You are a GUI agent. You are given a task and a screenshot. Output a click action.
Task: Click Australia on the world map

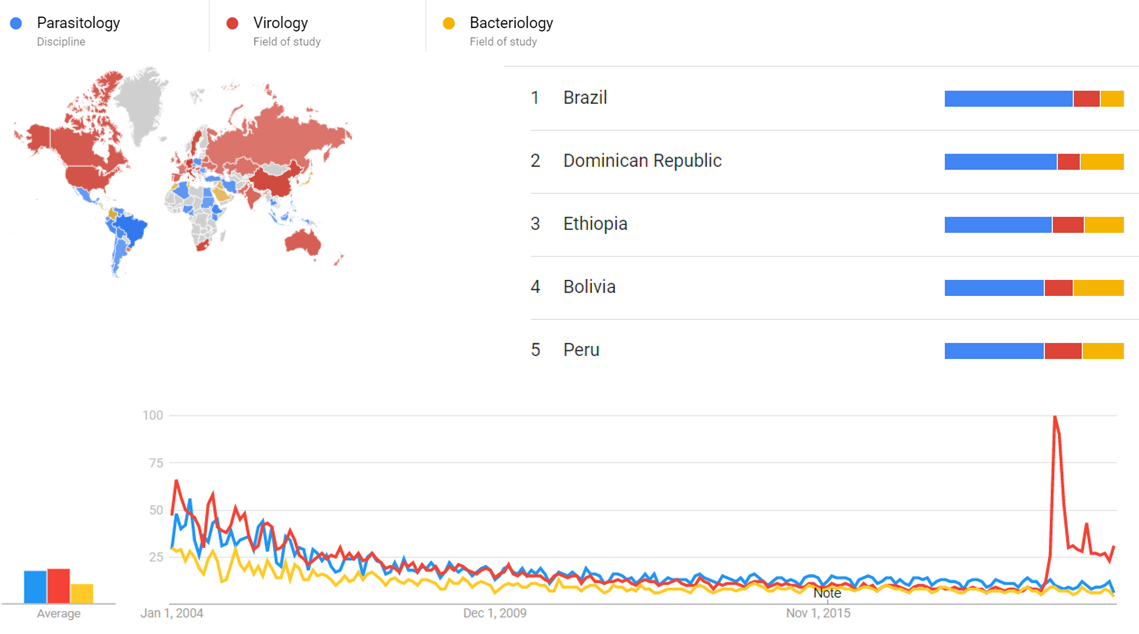313,239
